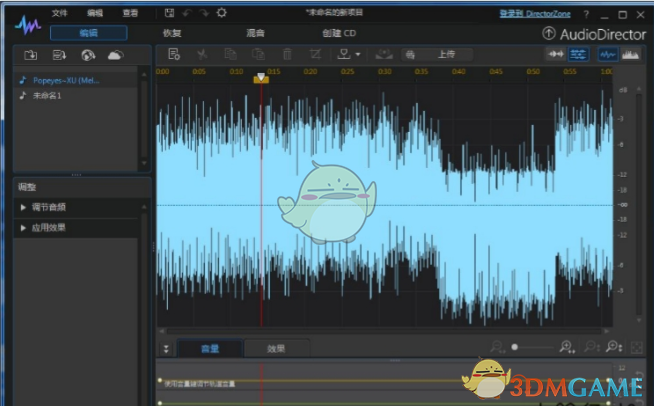The height and width of the screenshot is (406, 654).
Task: Switch to waveform view icon
Action: click(x=608, y=54)
